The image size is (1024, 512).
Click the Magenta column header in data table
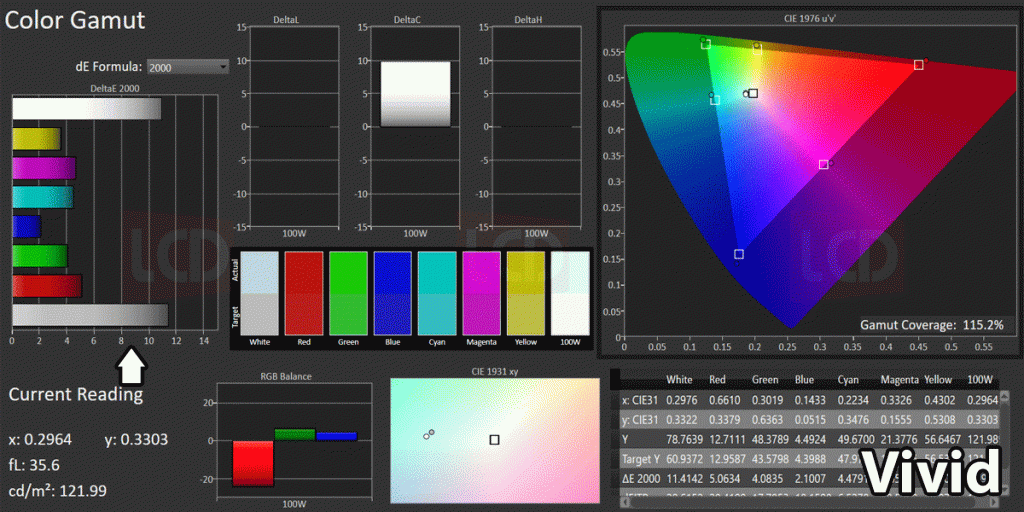pos(899,379)
